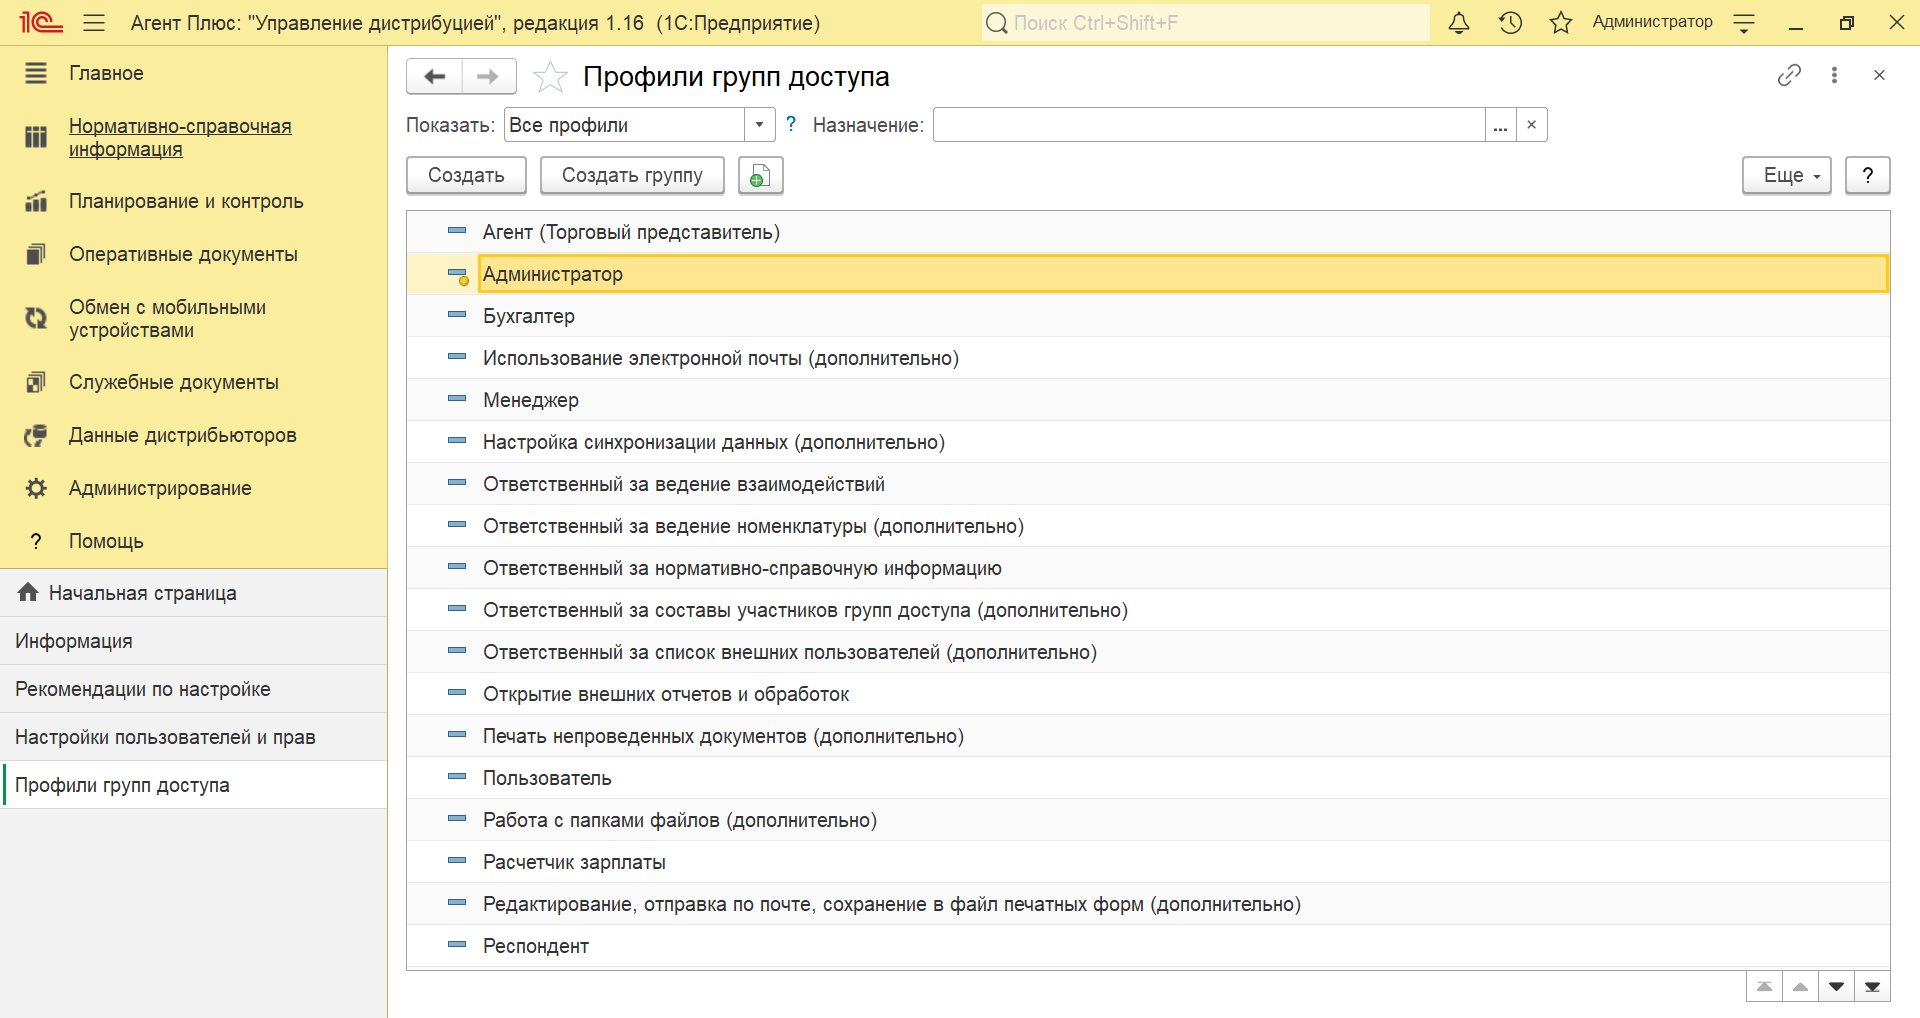Viewport: 1920px width, 1018px height.
Task: Click the form help ? button
Action: click(x=1867, y=175)
